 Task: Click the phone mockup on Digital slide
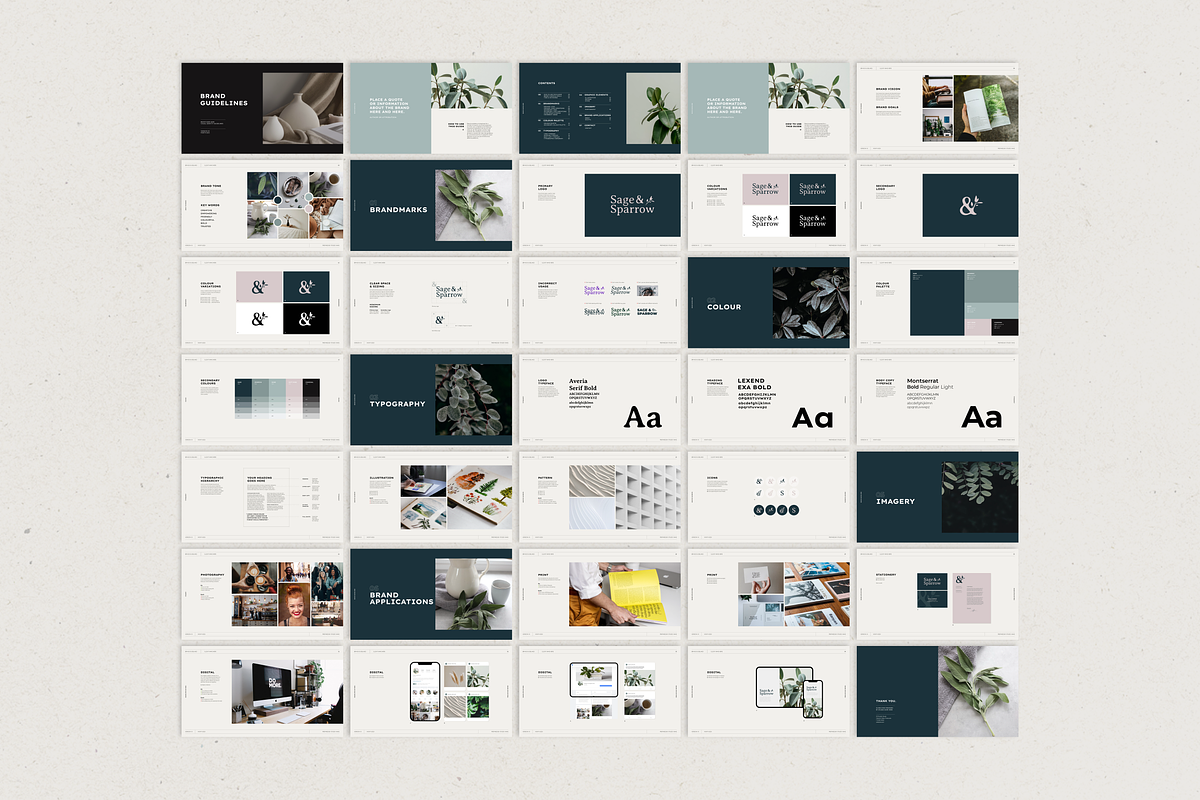pyautogui.click(x=425, y=690)
